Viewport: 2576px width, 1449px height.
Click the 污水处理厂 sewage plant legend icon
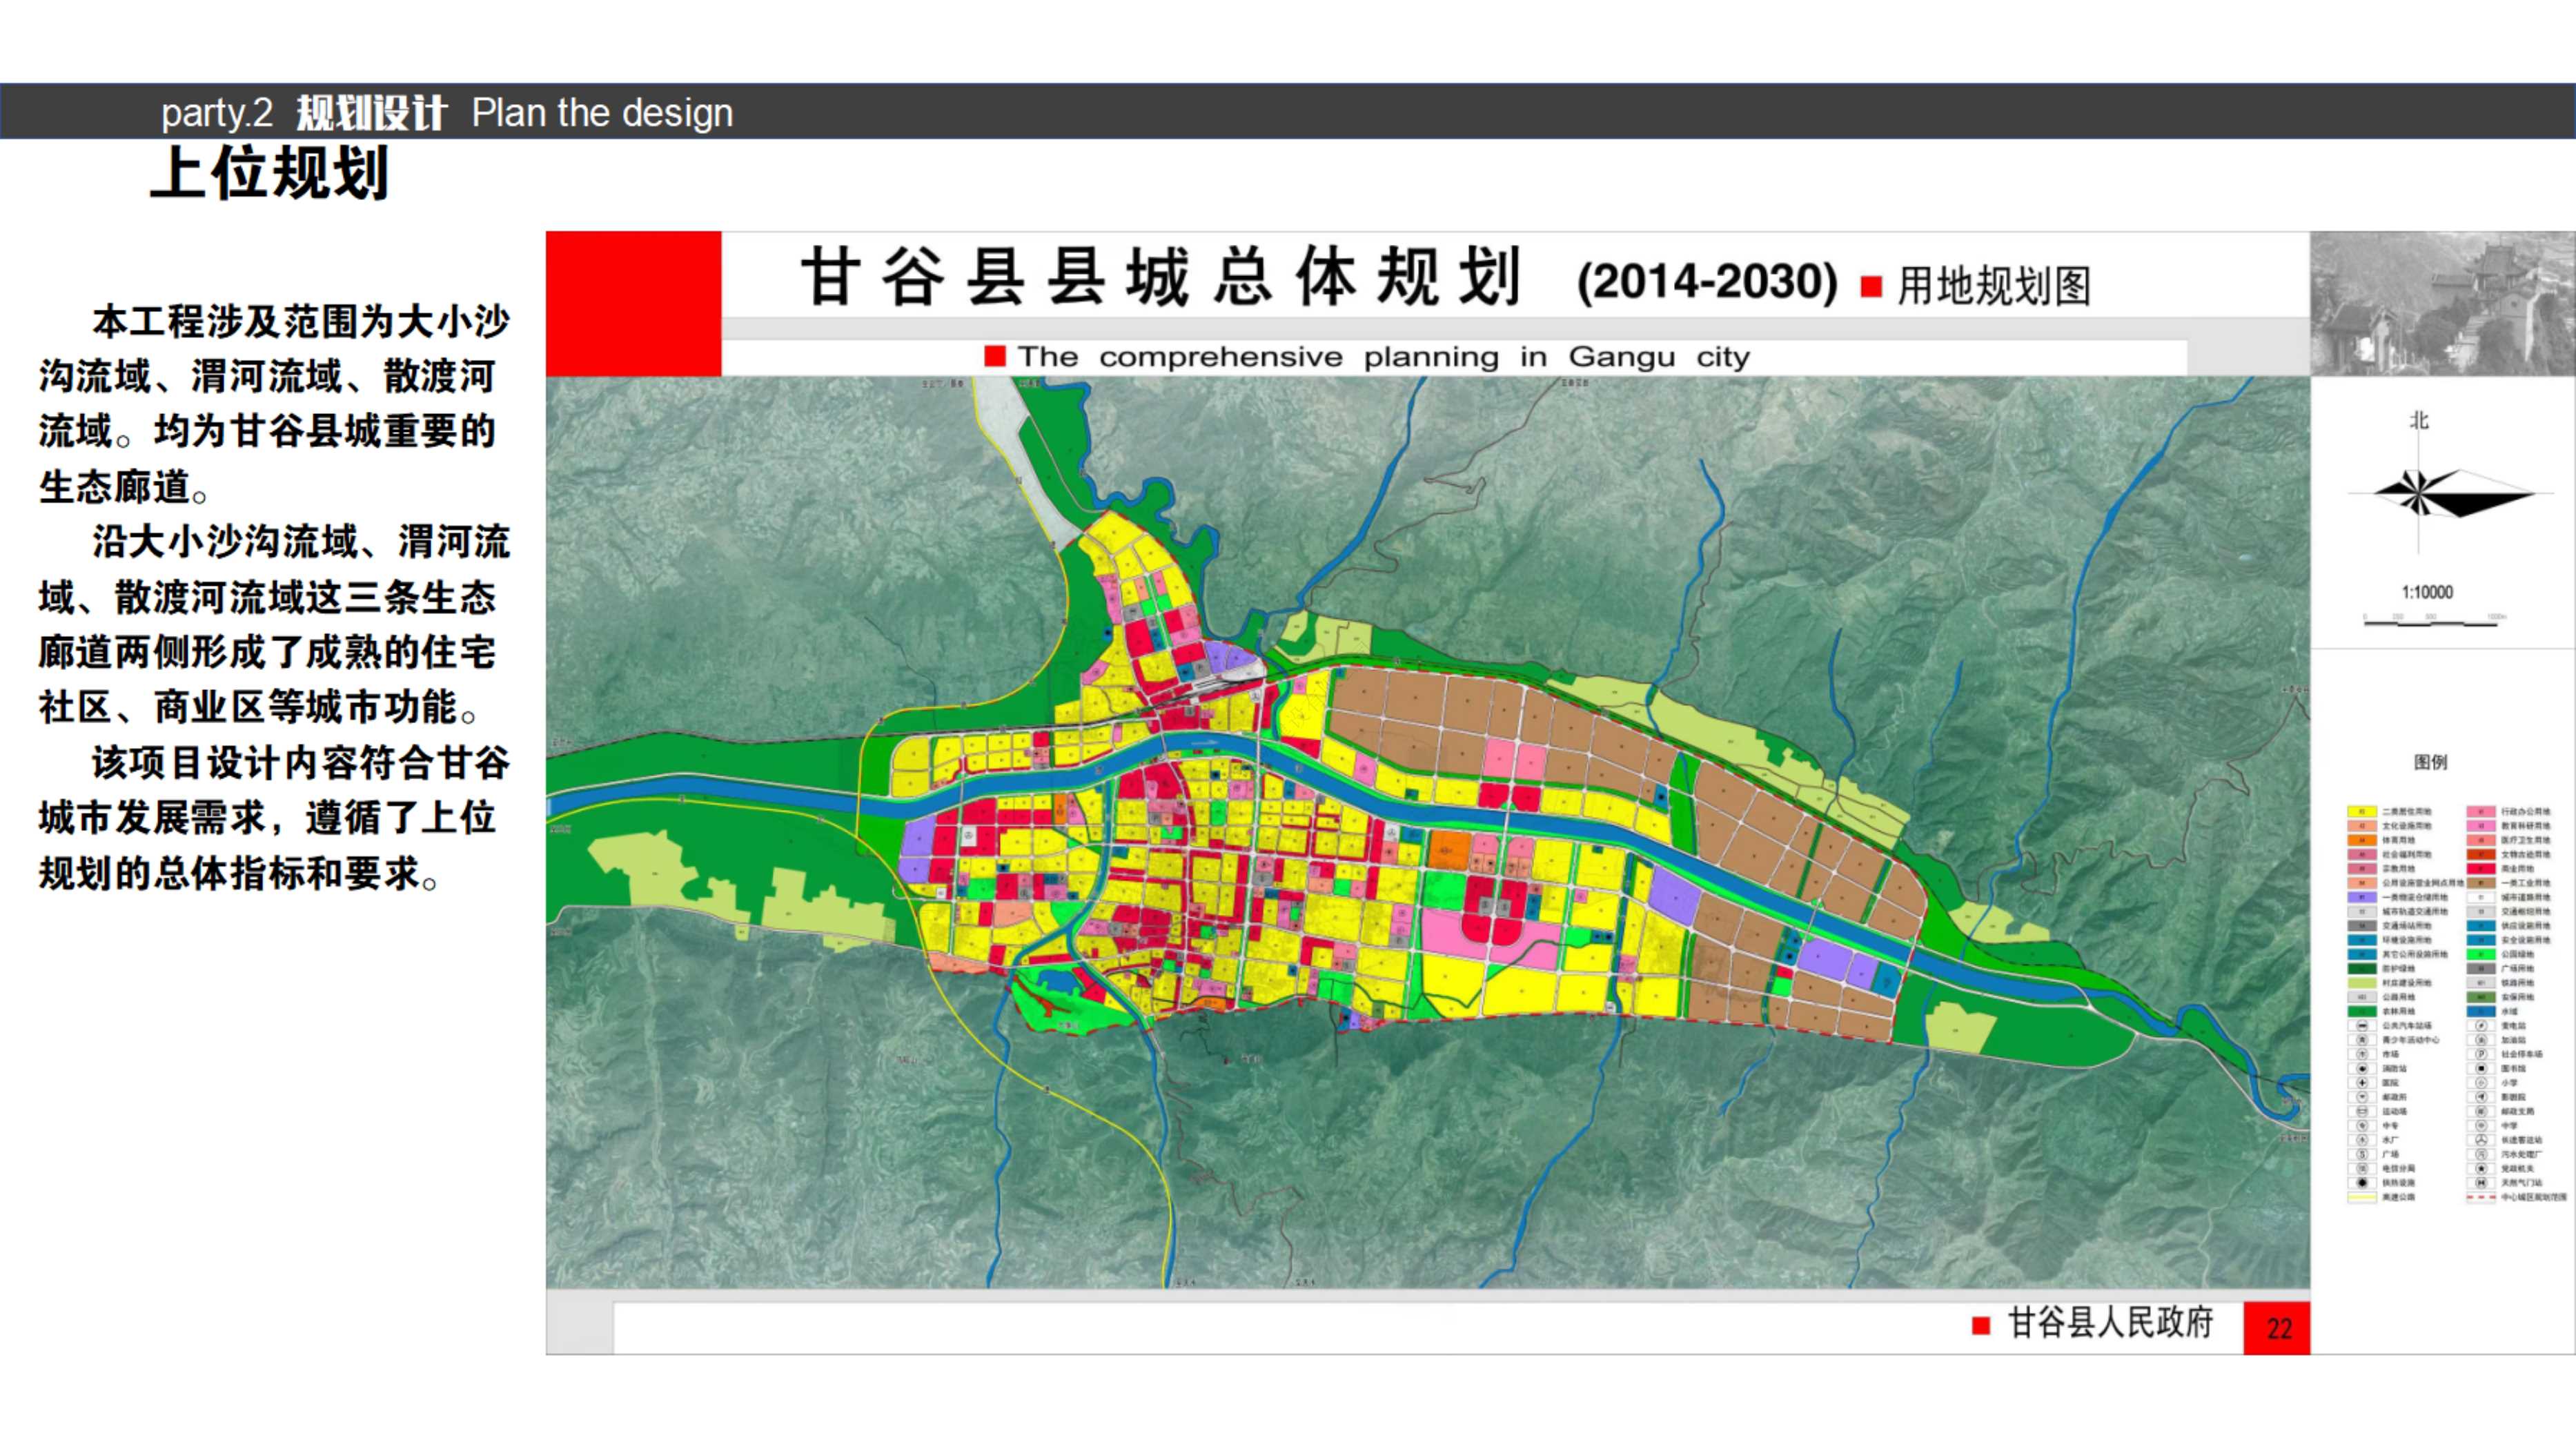[2482, 1155]
